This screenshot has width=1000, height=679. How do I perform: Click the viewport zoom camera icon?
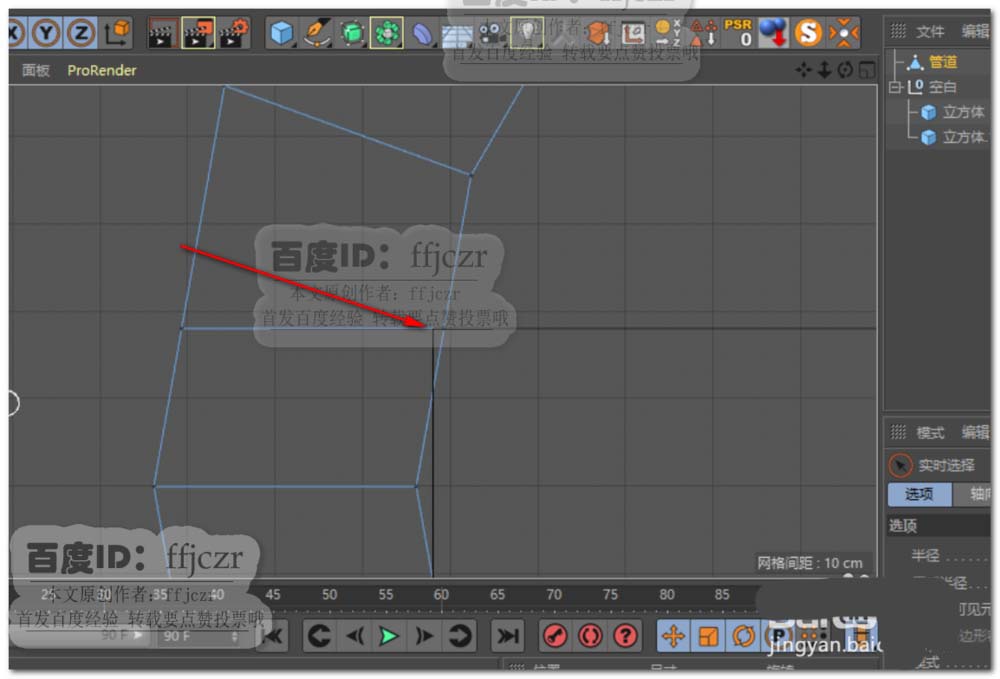[824, 70]
